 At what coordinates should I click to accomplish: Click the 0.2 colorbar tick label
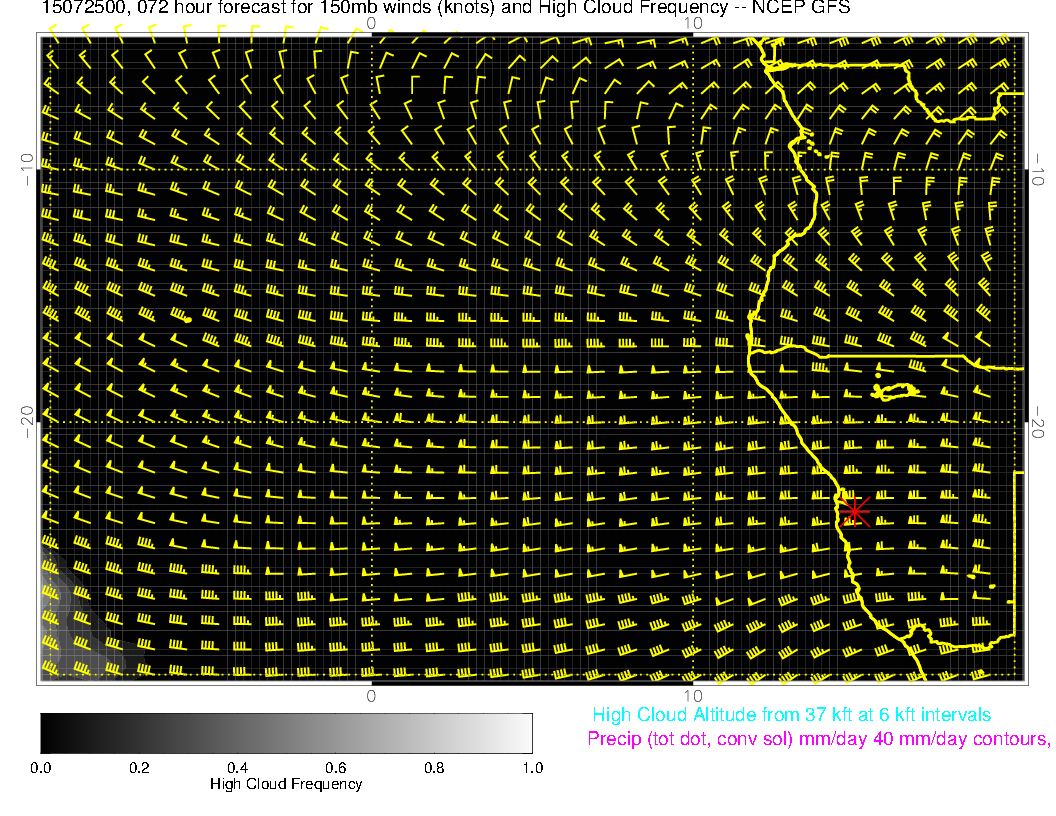pyautogui.click(x=139, y=767)
